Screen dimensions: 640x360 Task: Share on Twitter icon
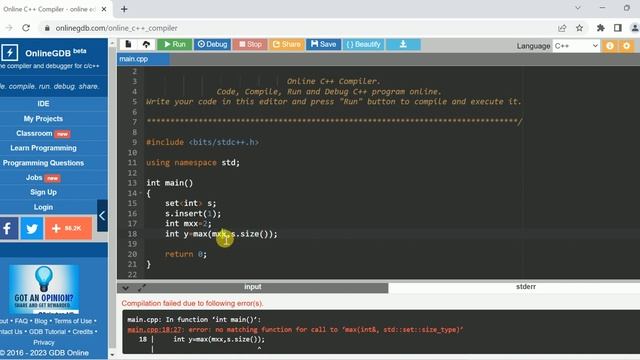pos(32,228)
